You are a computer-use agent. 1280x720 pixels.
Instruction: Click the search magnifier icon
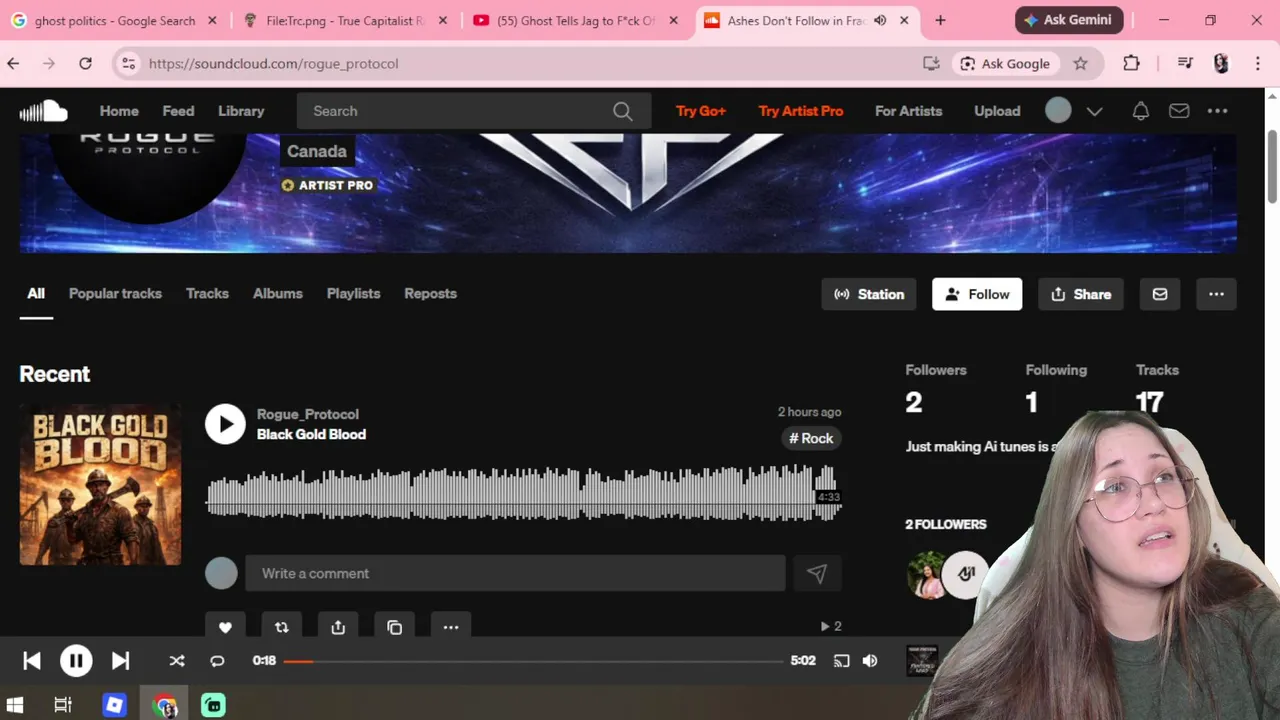[x=623, y=111]
